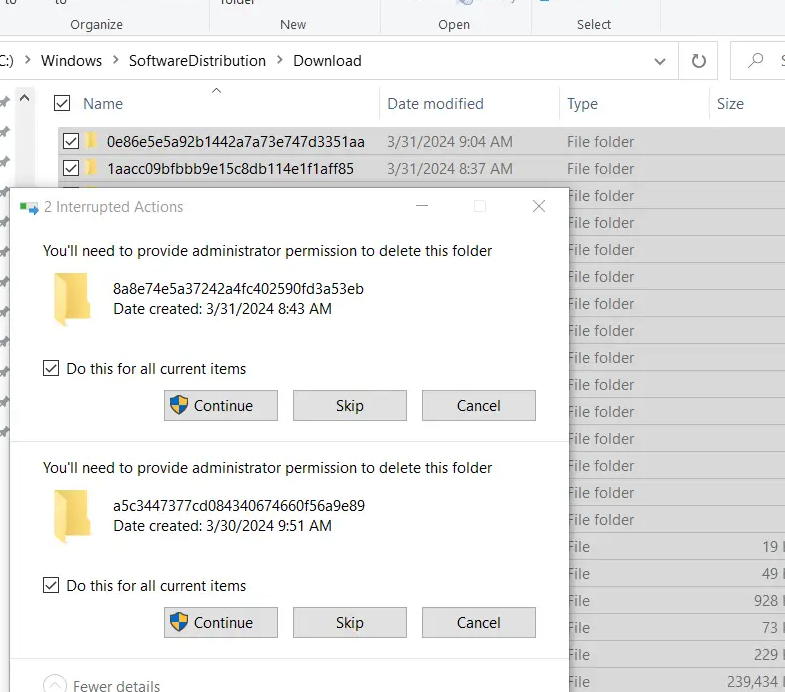Click the navigation pane scroll-up arrow

click(x=25, y=98)
